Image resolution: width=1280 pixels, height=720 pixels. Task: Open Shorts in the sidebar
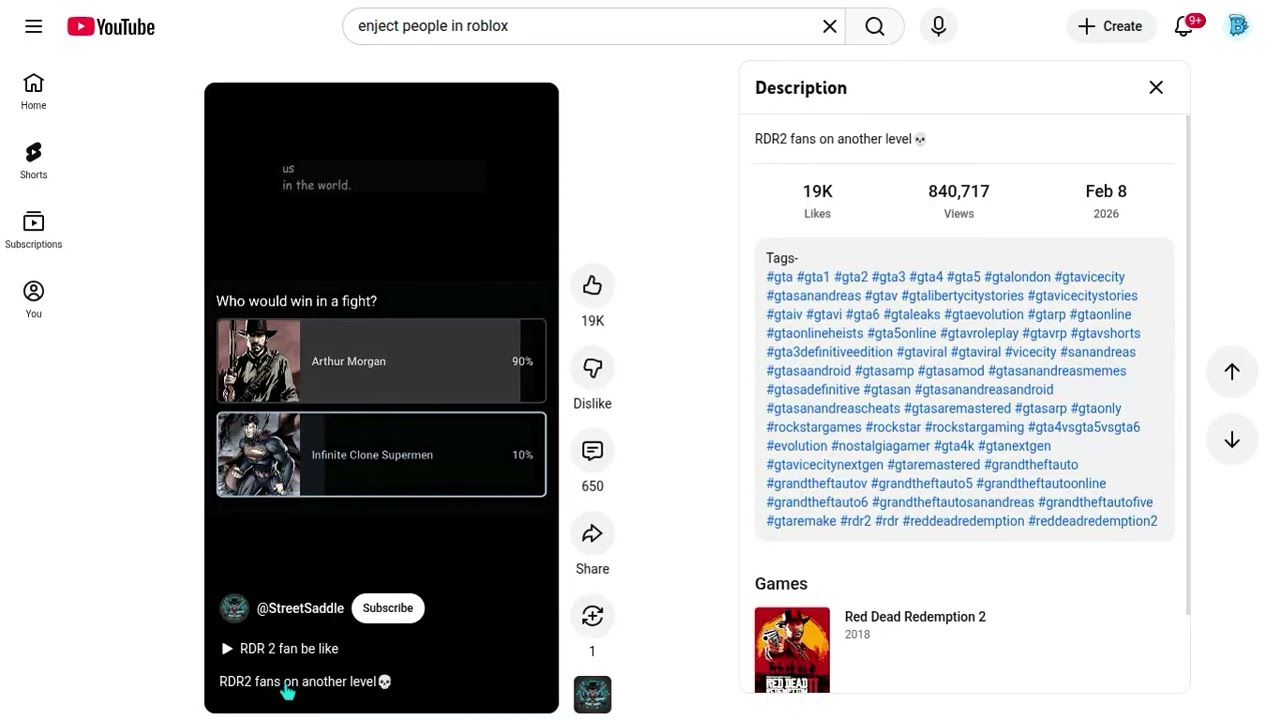click(x=33, y=160)
